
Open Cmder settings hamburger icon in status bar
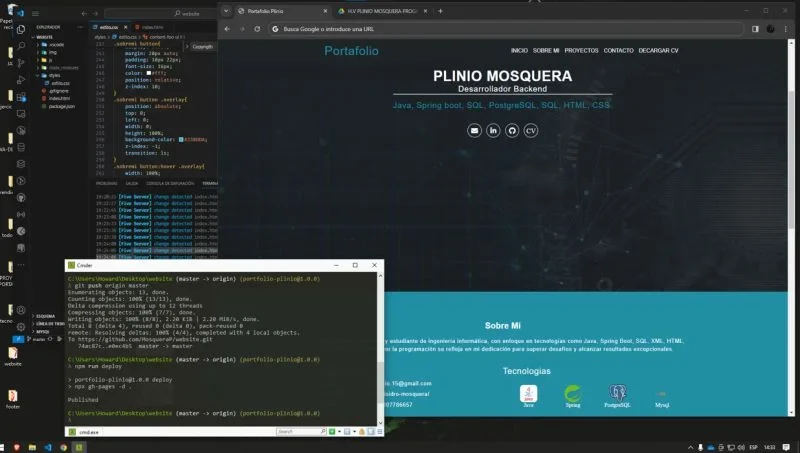click(x=379, y=432)
